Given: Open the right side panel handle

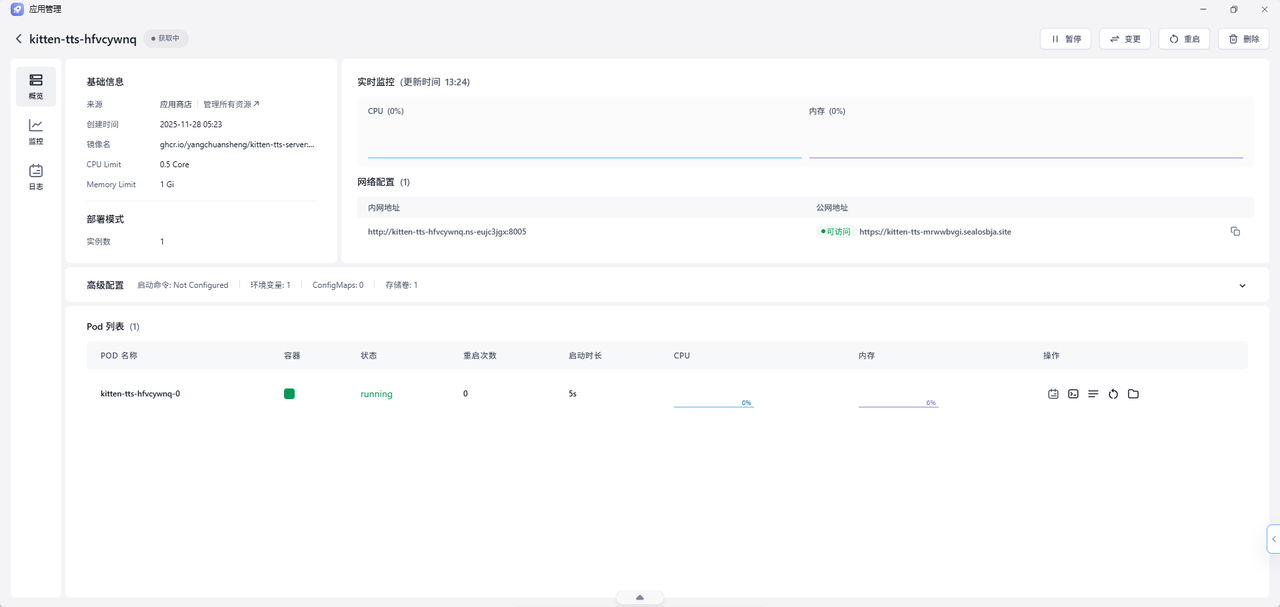Looking at the screenshot, I should (x=1273, y=539).
